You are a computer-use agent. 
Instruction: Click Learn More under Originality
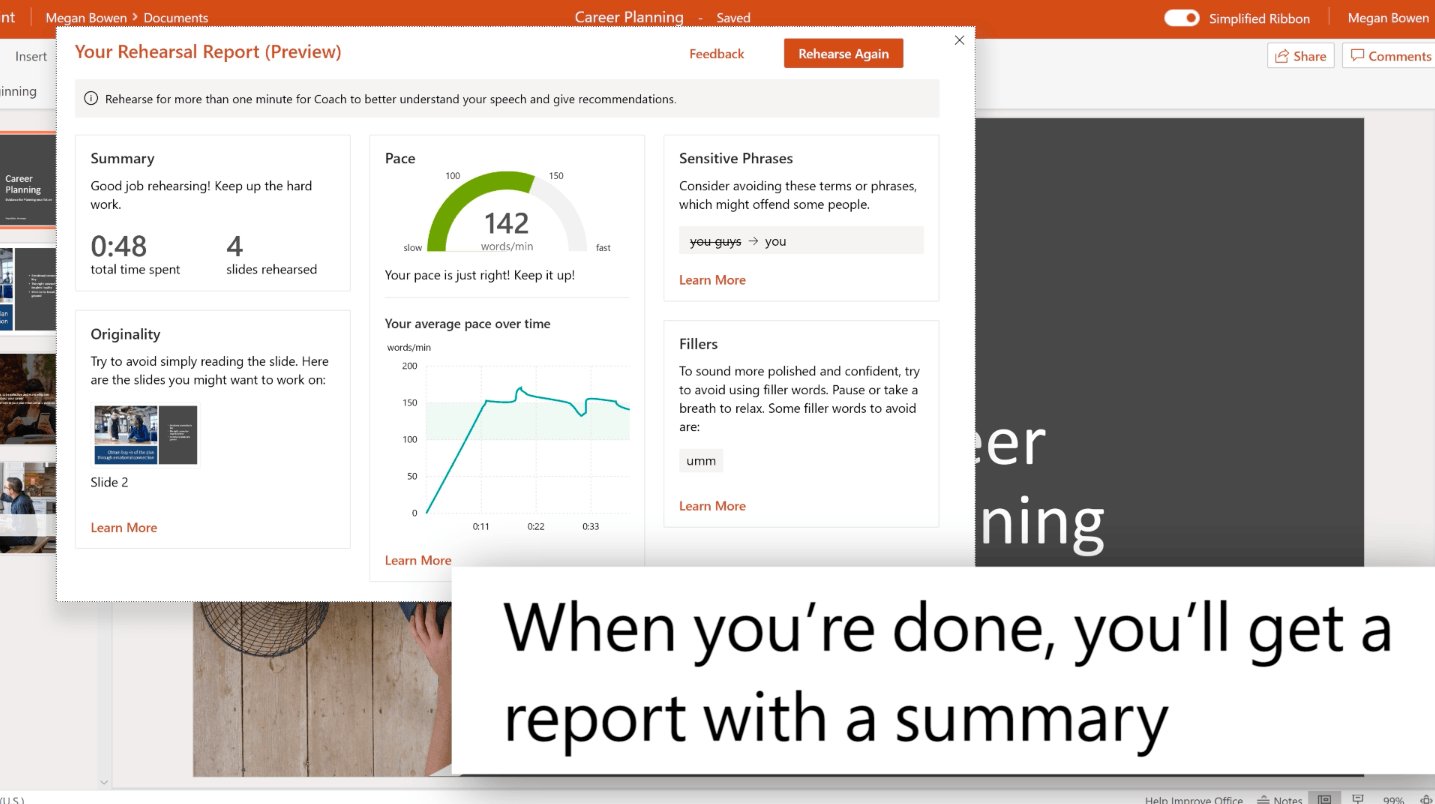pyautogui.click(x=124, y=528)
